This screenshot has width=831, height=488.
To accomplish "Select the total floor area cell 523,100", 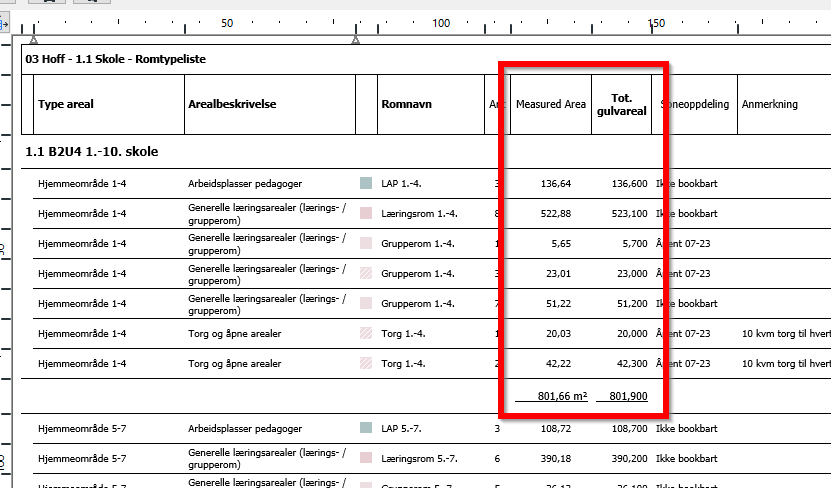I will 627,214.
